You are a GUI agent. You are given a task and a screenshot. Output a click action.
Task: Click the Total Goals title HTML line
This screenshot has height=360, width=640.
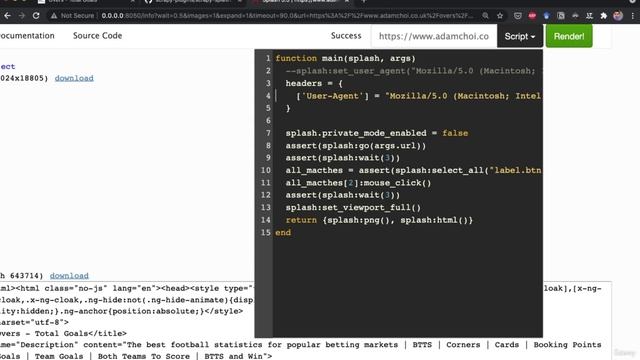click(x=63, y=333)
